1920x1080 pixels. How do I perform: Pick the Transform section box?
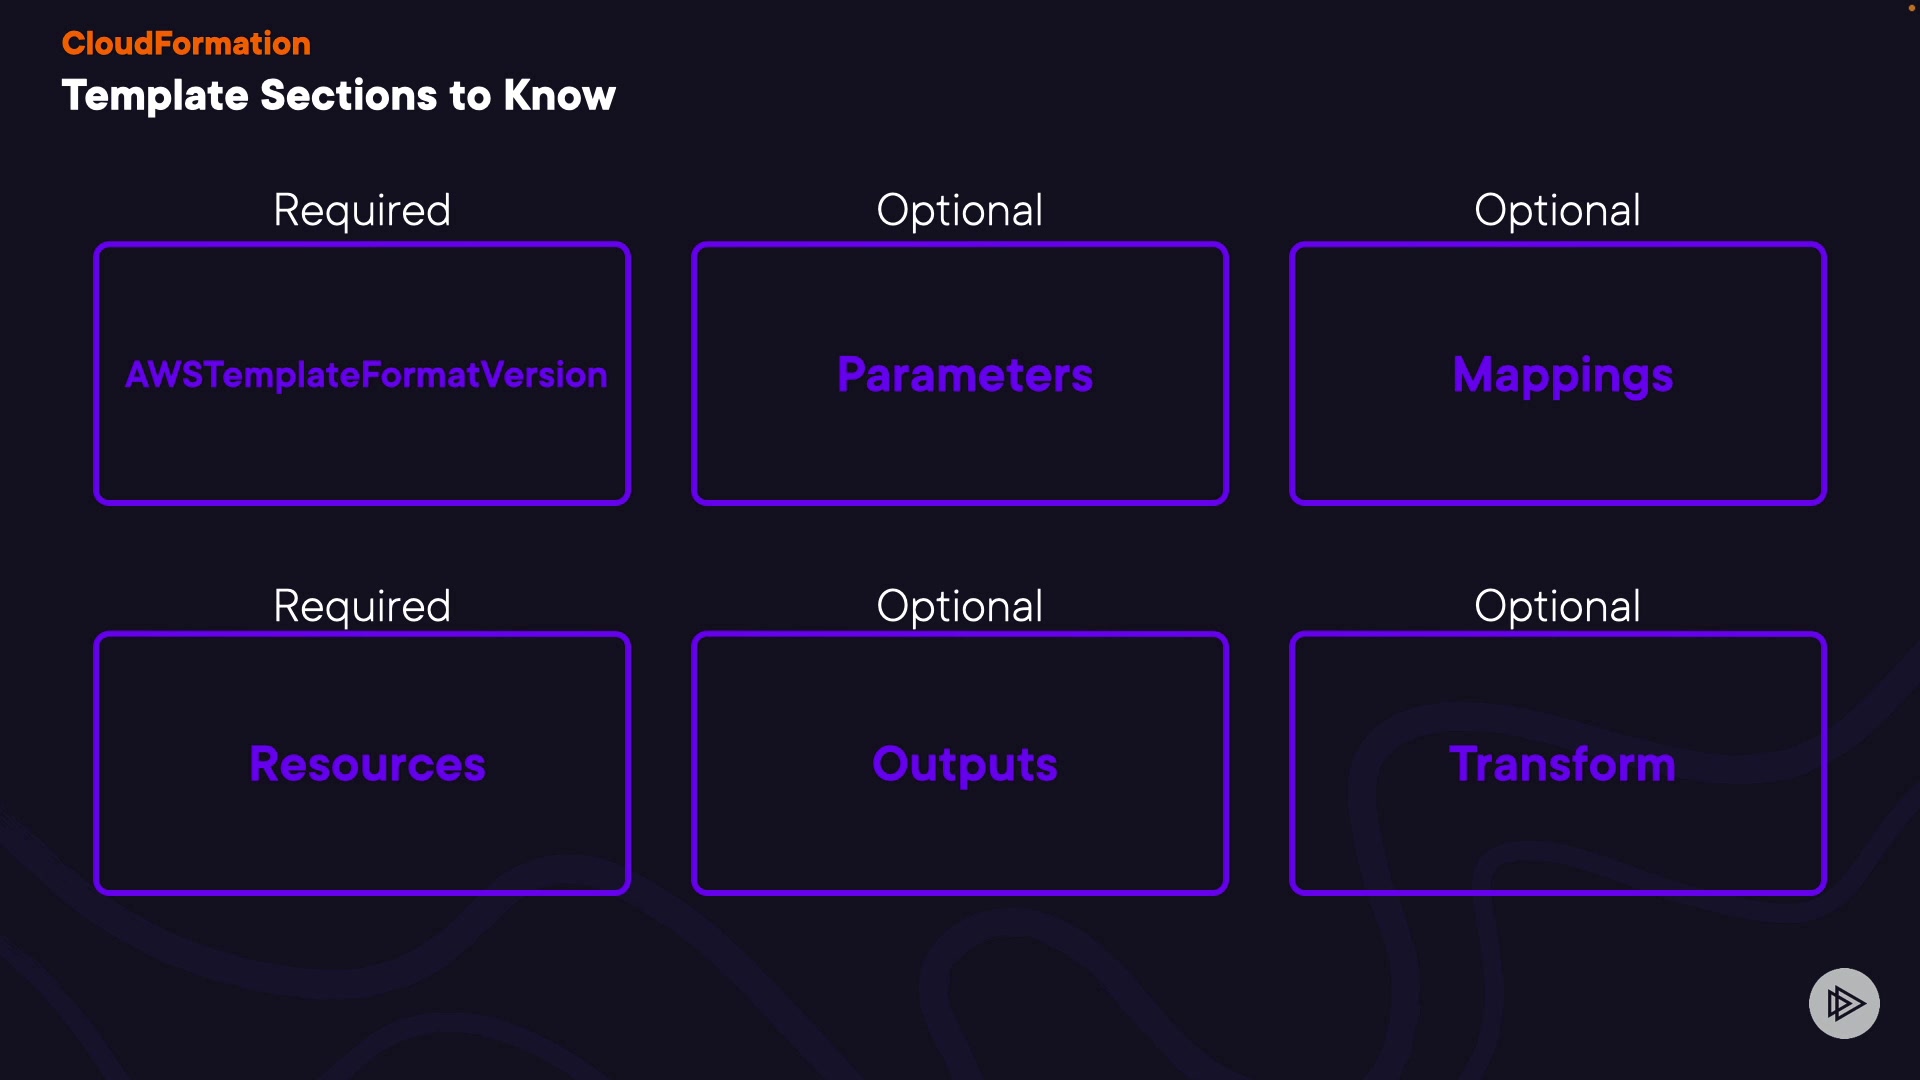(x=1558, y=764)
